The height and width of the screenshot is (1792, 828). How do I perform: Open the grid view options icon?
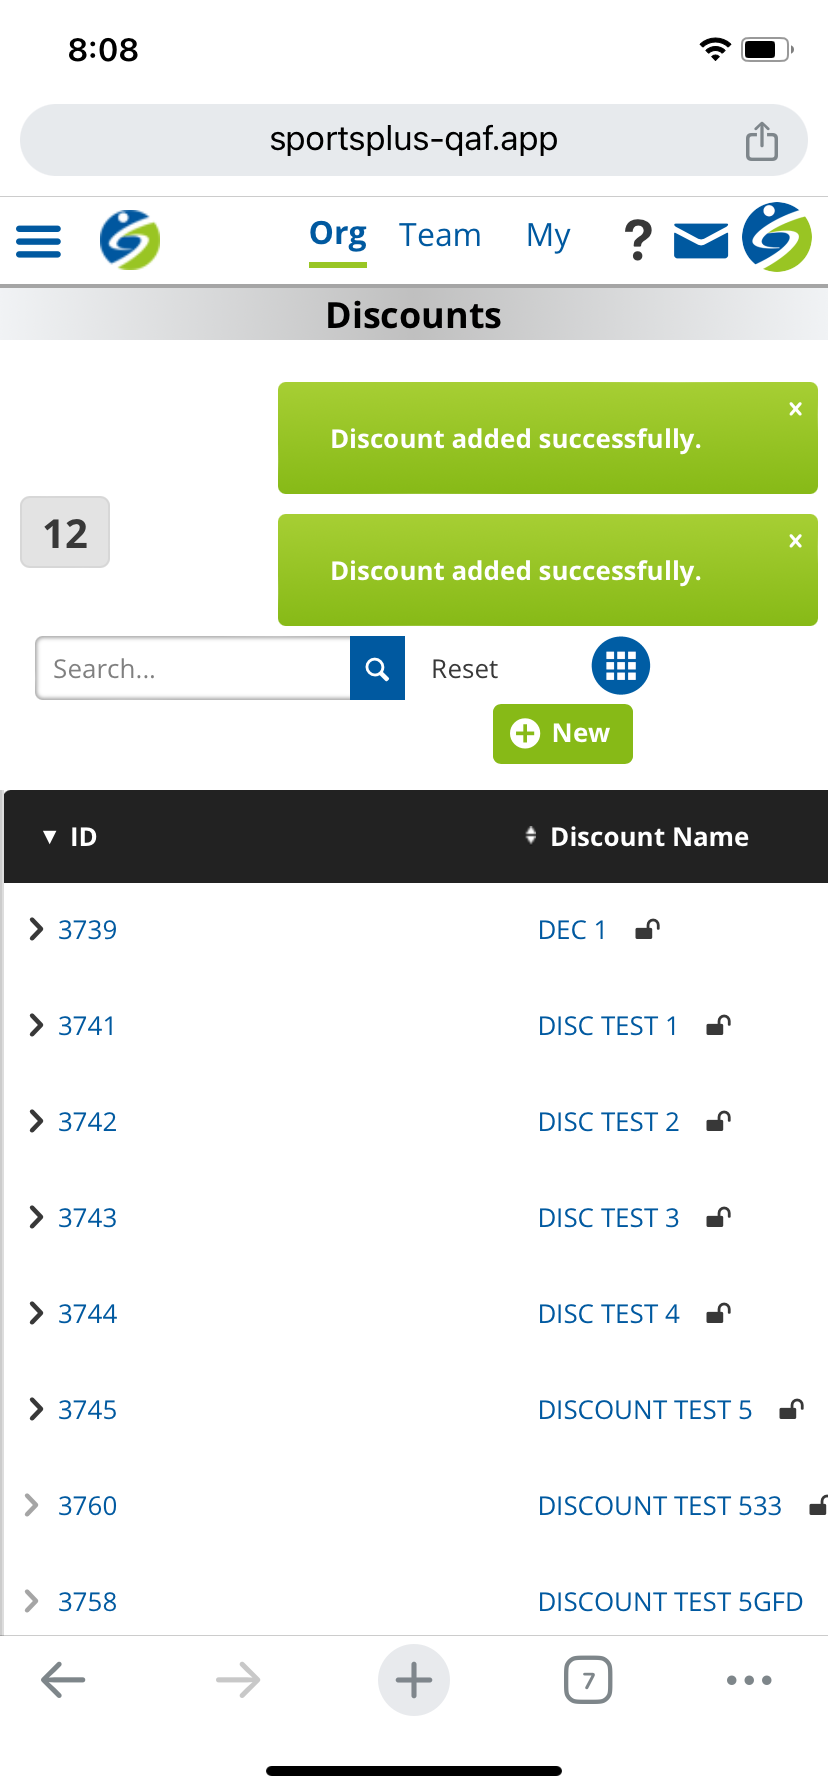620,666
